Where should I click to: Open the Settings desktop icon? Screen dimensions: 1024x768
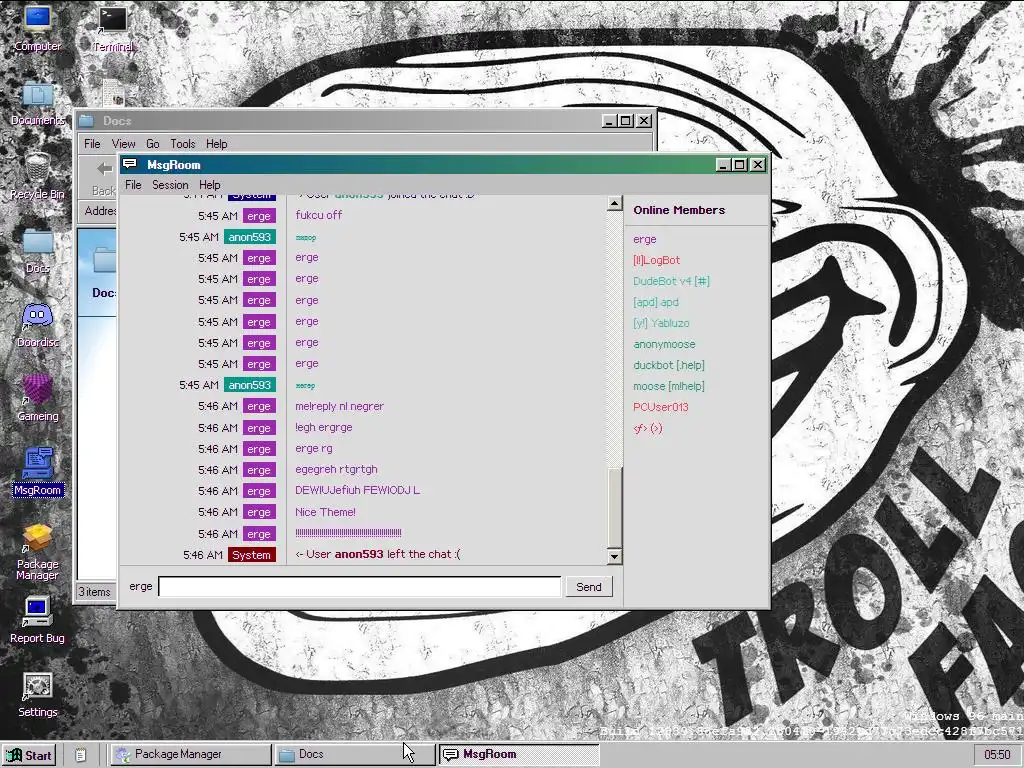click(37, 695)
